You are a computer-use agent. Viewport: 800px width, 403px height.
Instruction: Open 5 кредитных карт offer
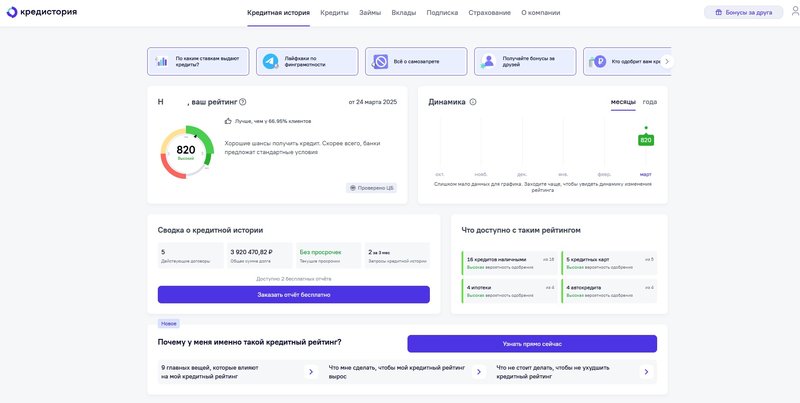pos(609,263)
